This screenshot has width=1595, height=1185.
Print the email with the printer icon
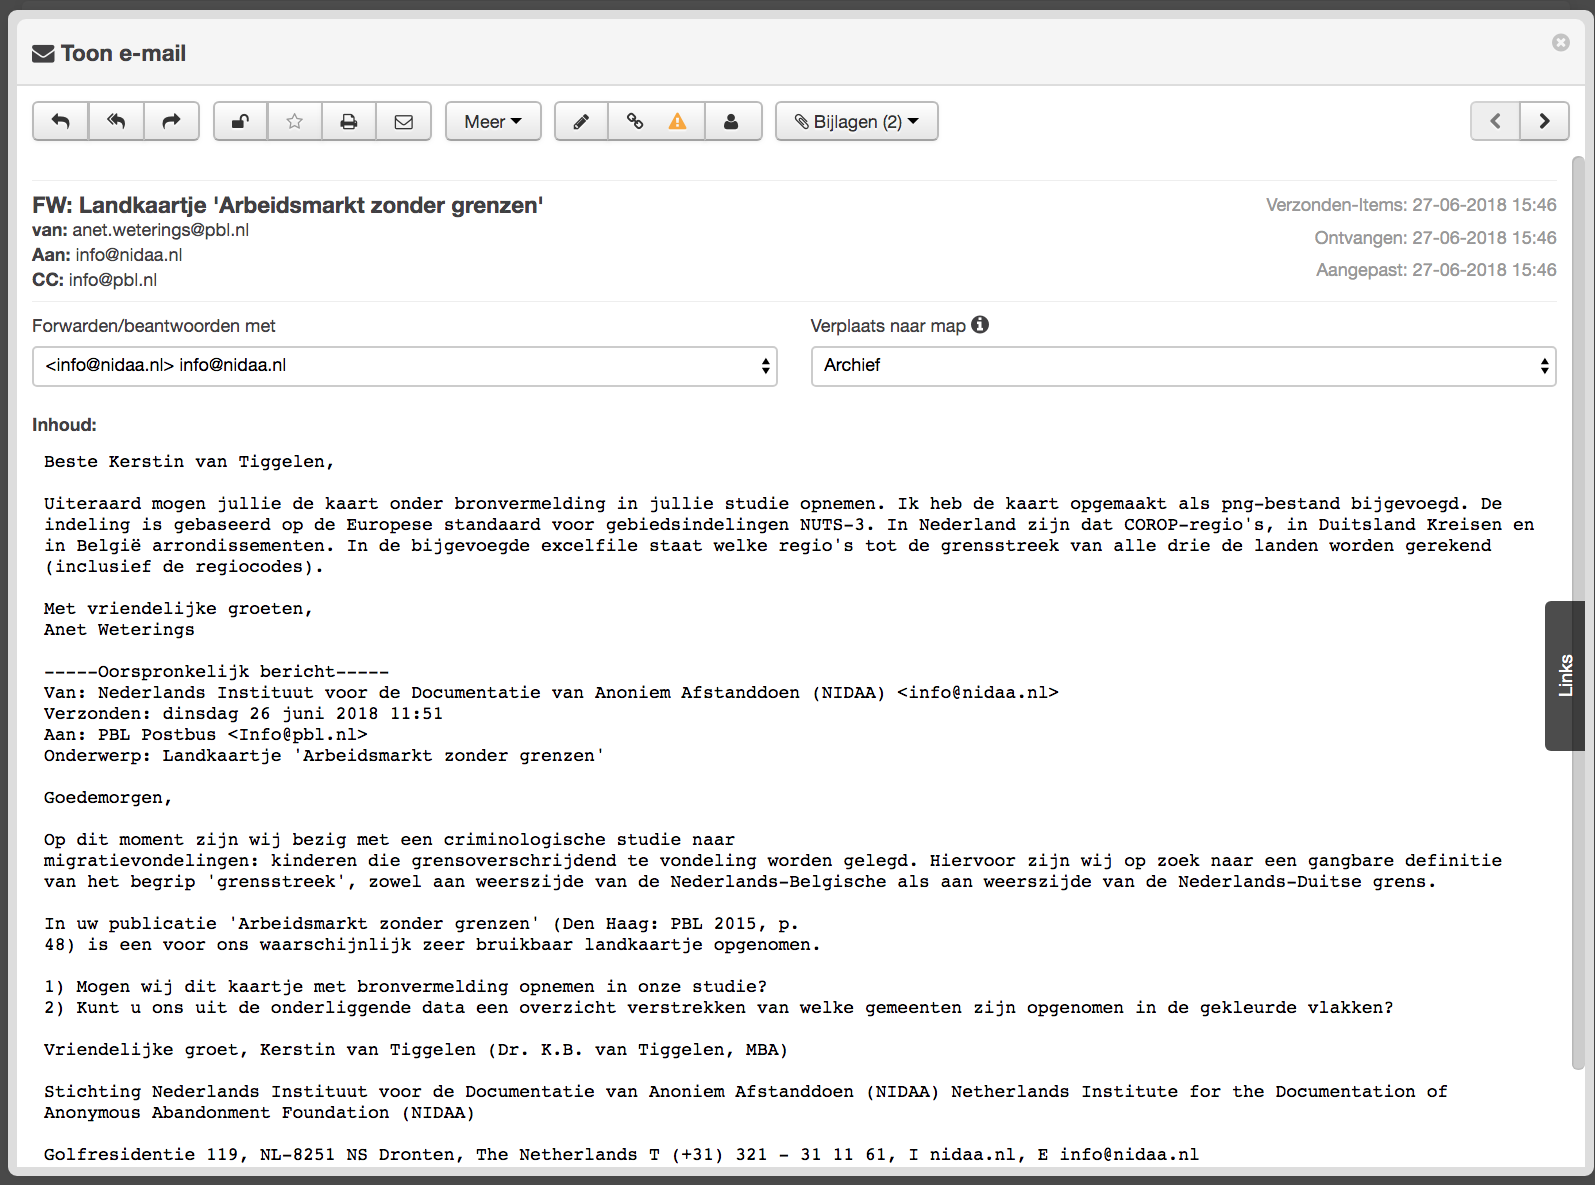[x=348, y=121]
